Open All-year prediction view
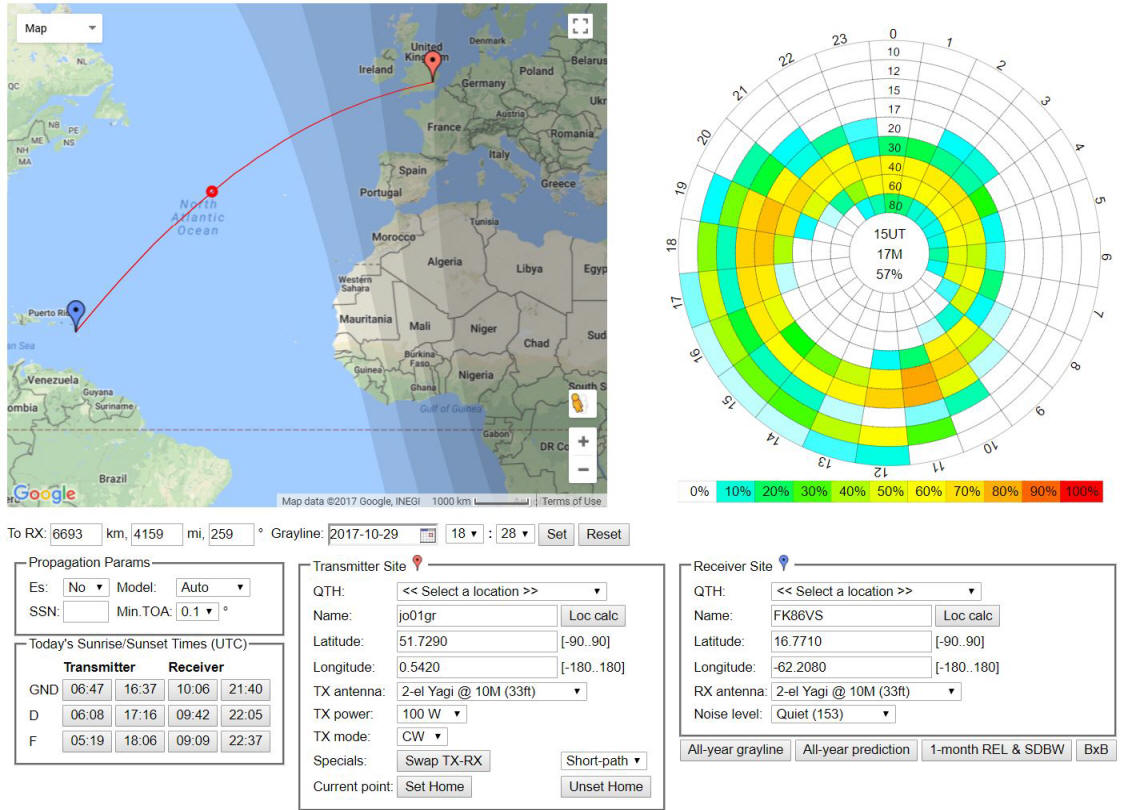Screen dimensions: 1139x810 click(856, 750)
